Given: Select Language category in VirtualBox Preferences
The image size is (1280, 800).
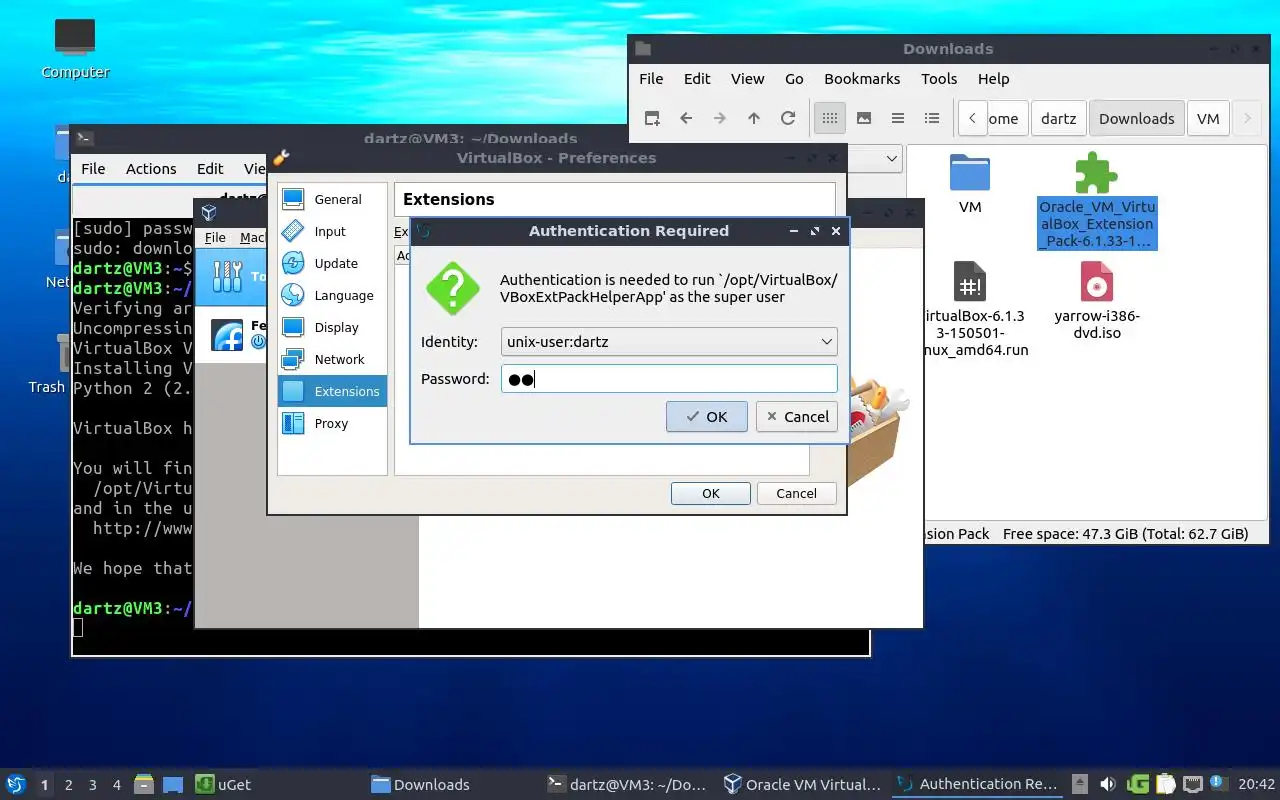Looking at the screenshot, I should pyautogui.click(x=332, y=295).
